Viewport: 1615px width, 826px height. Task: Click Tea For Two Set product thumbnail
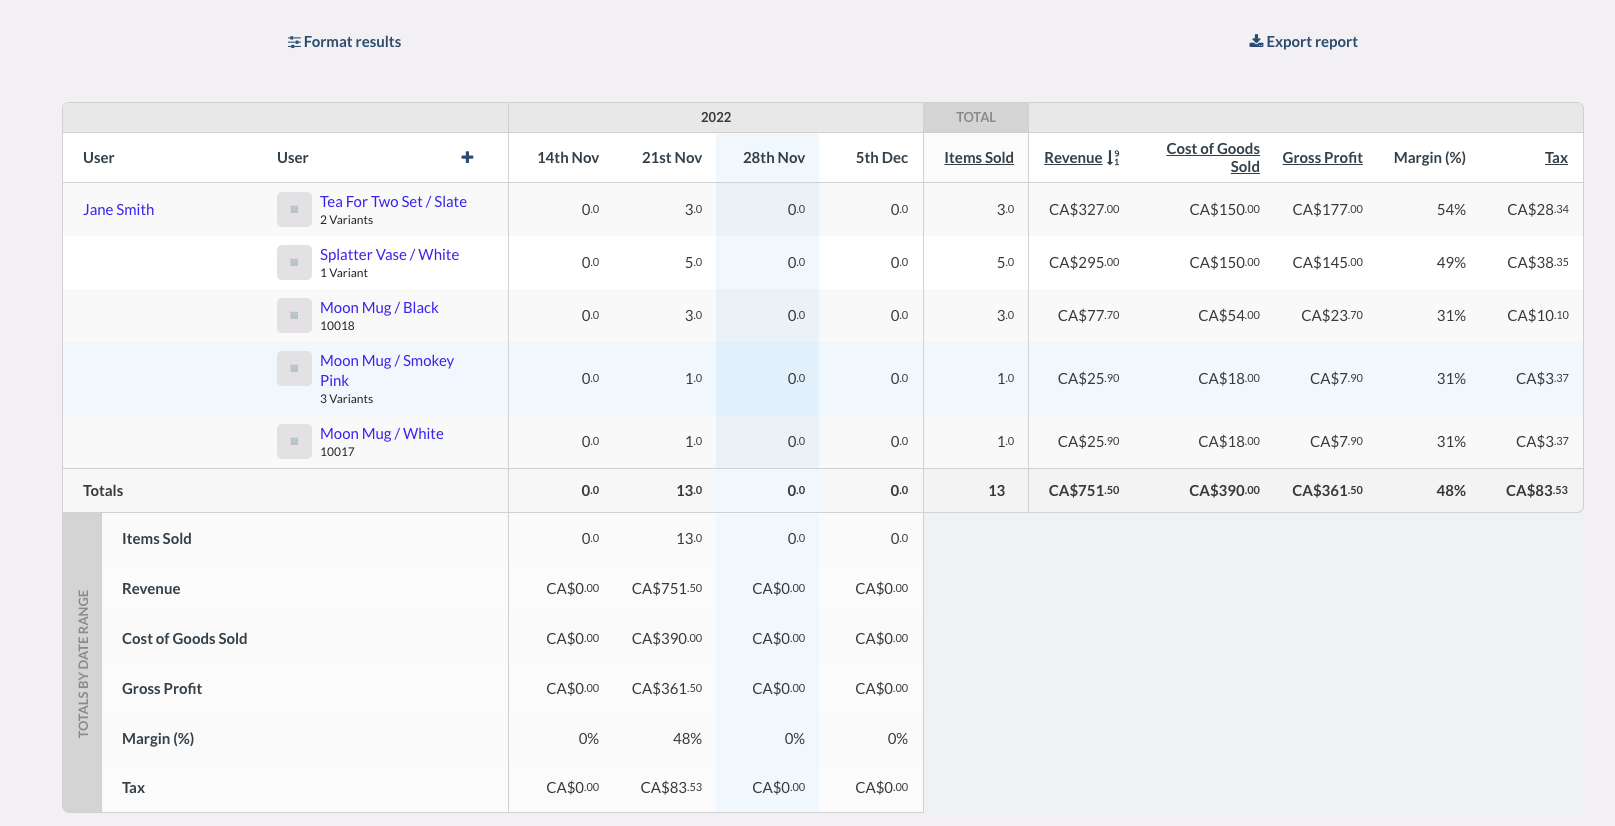pyautogui.click(x=294, y=210)
